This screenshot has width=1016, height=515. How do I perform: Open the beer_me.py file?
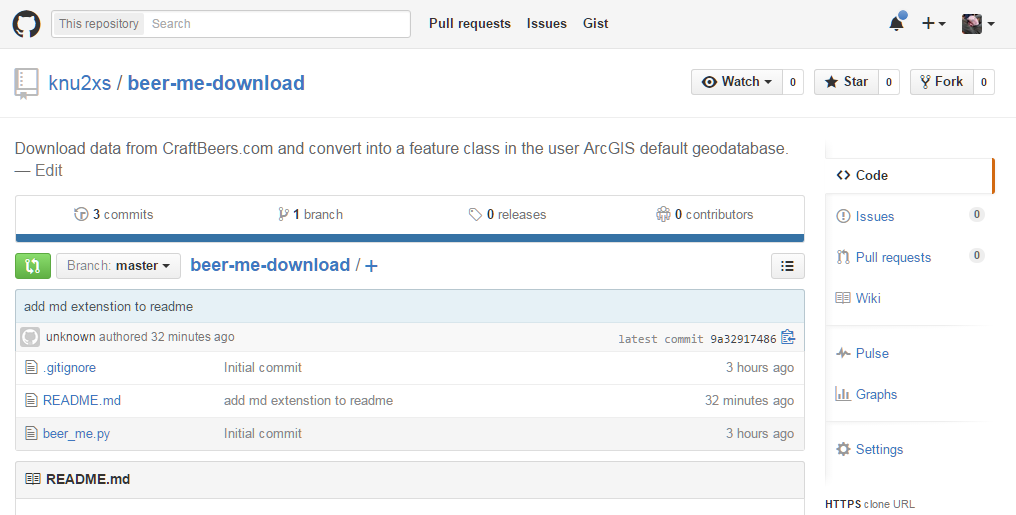[76, 433]
